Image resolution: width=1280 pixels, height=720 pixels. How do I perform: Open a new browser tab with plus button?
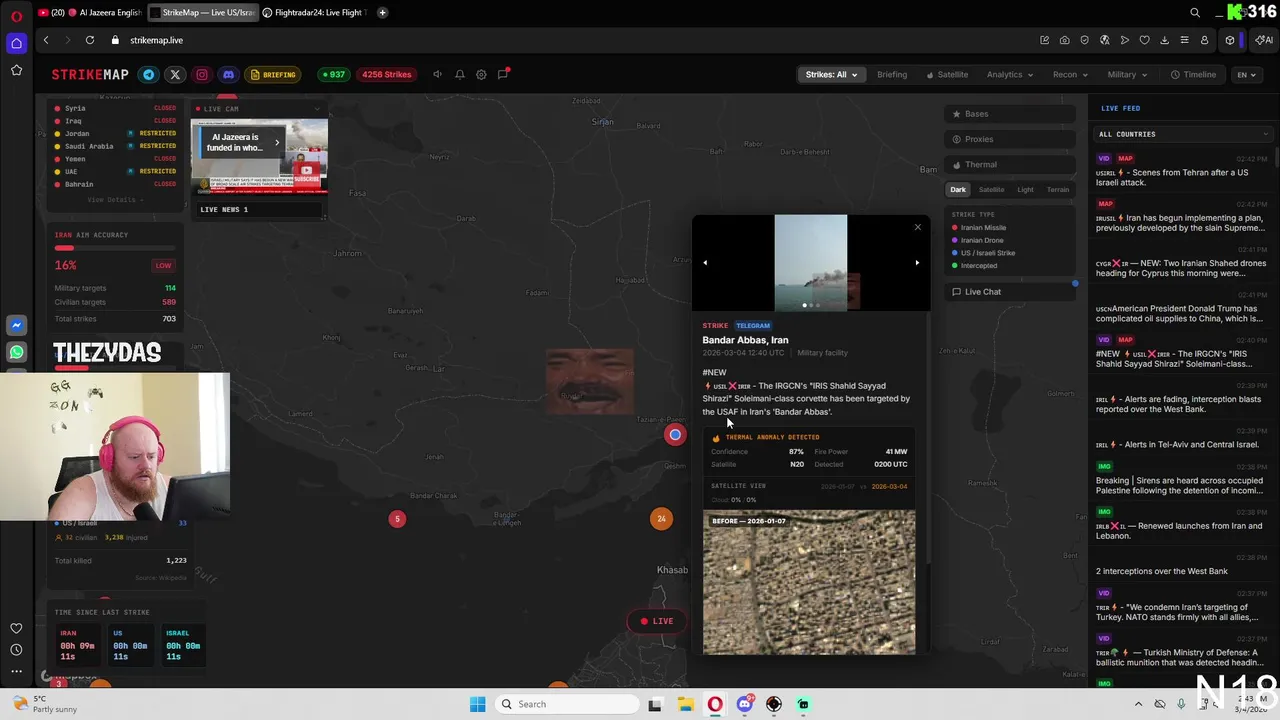coord(383,12)
